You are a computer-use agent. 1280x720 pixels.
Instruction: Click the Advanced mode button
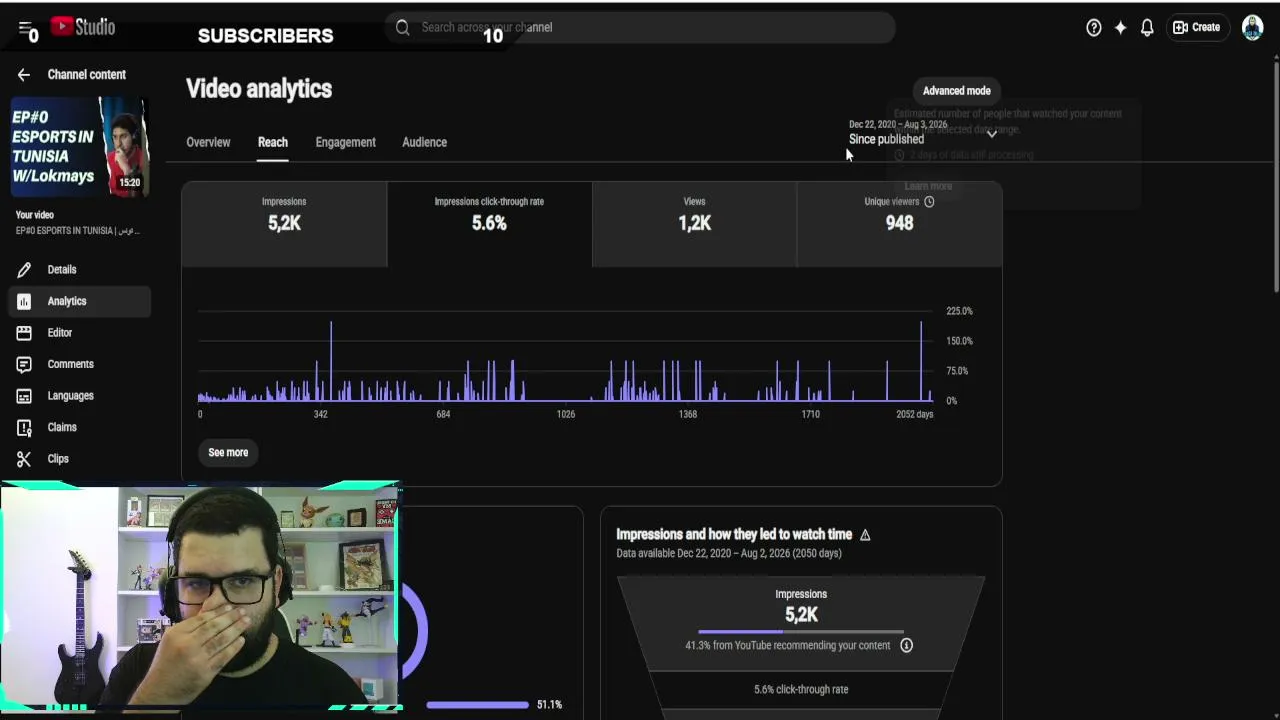(957, 91)
